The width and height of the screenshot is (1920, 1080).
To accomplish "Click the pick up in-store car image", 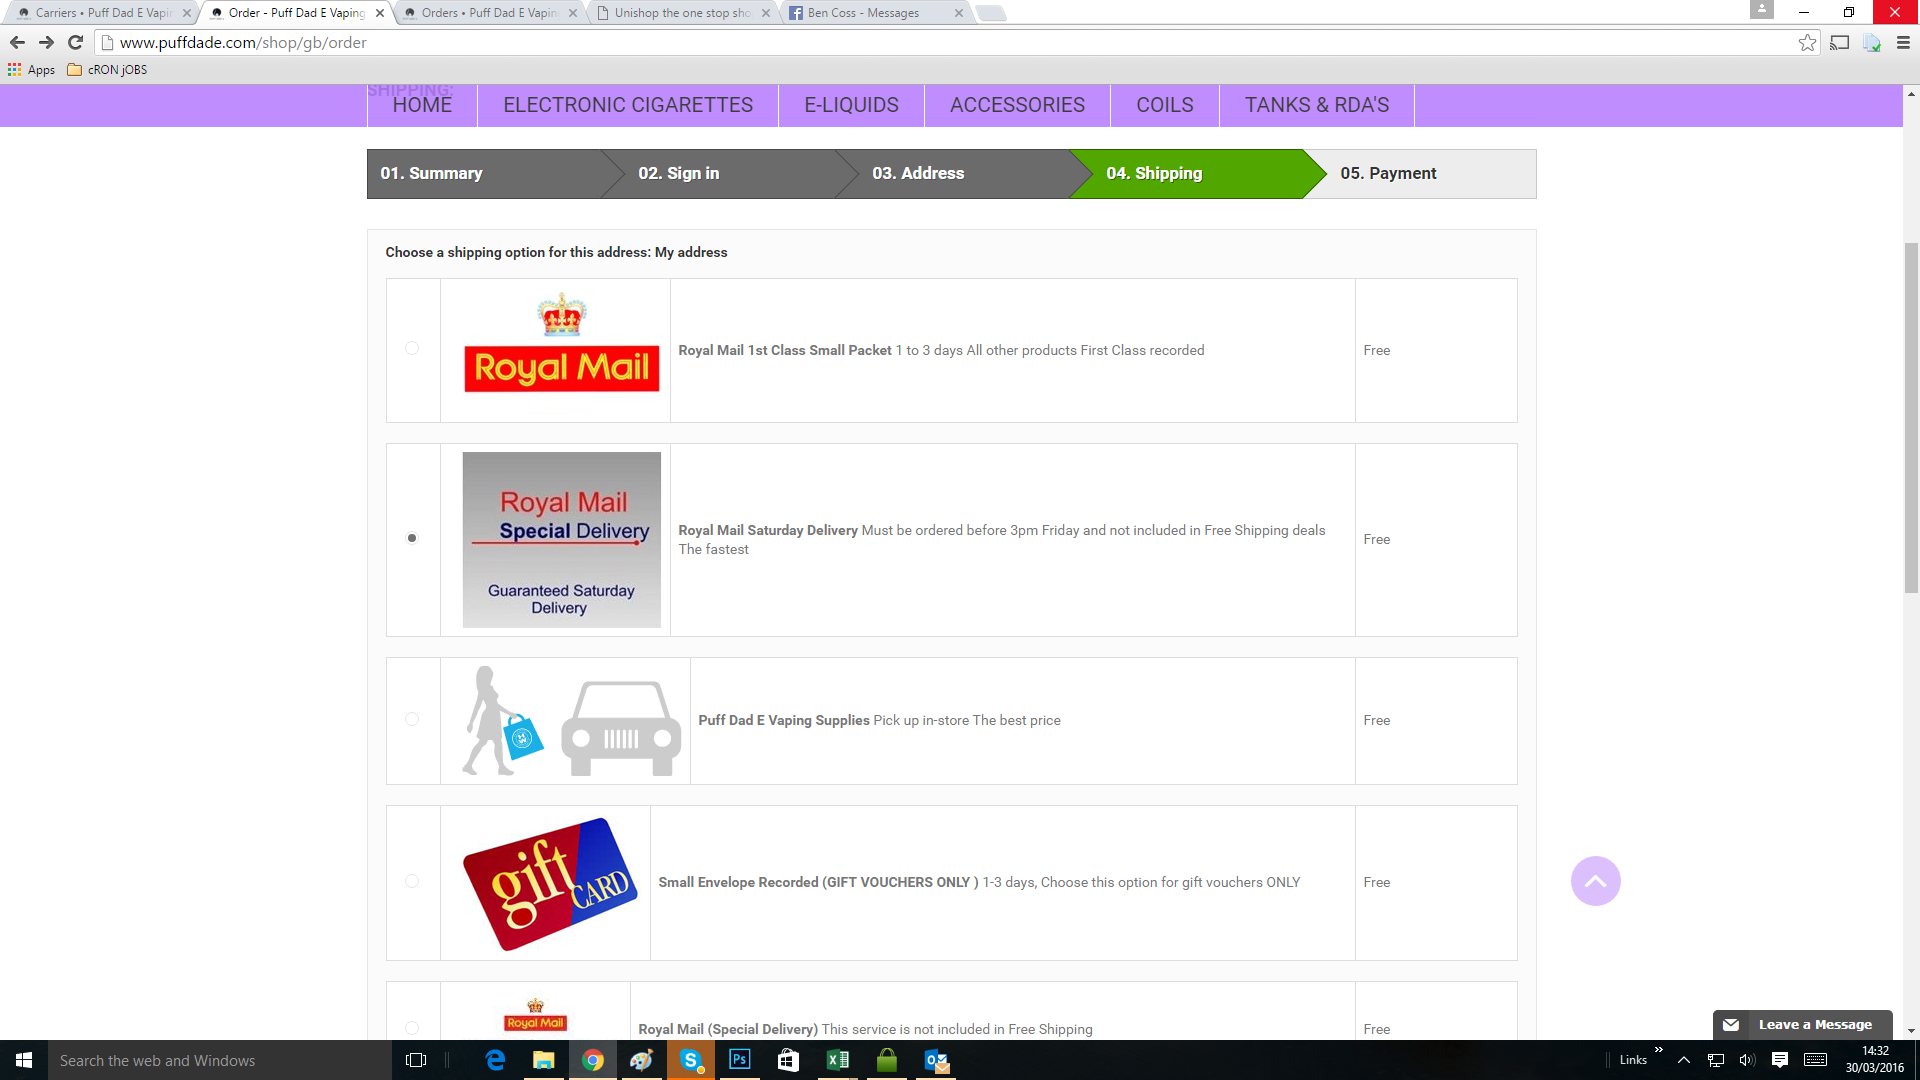I will [x=620, y=728].
